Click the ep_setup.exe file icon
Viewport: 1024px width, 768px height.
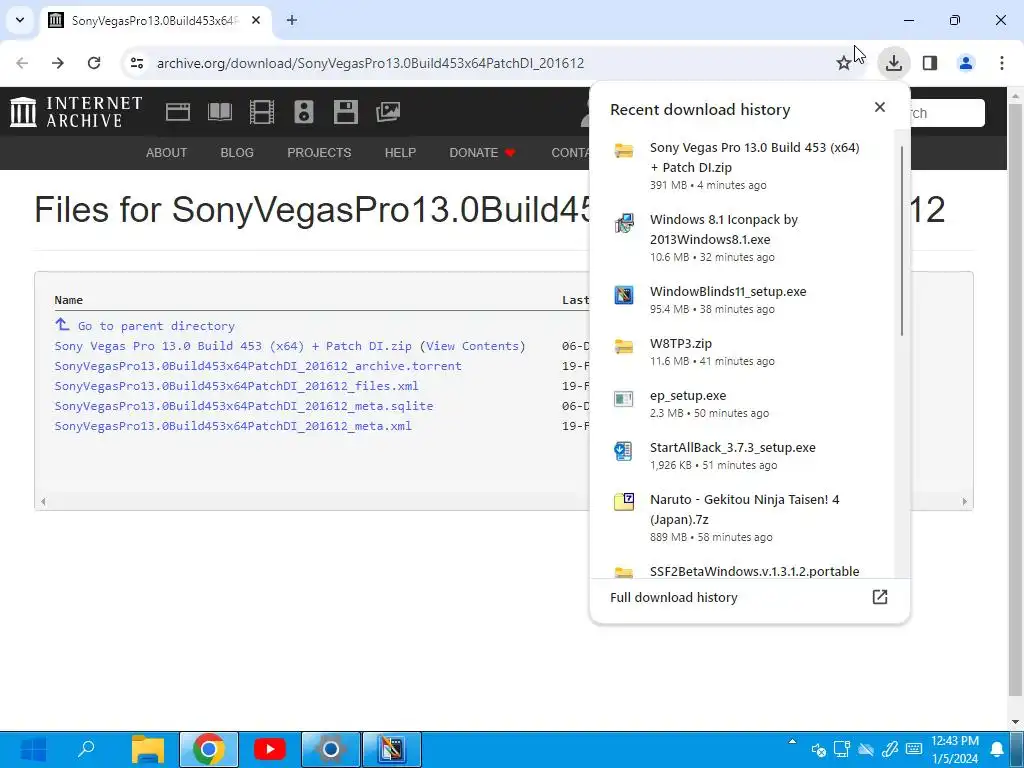[624, 398]
